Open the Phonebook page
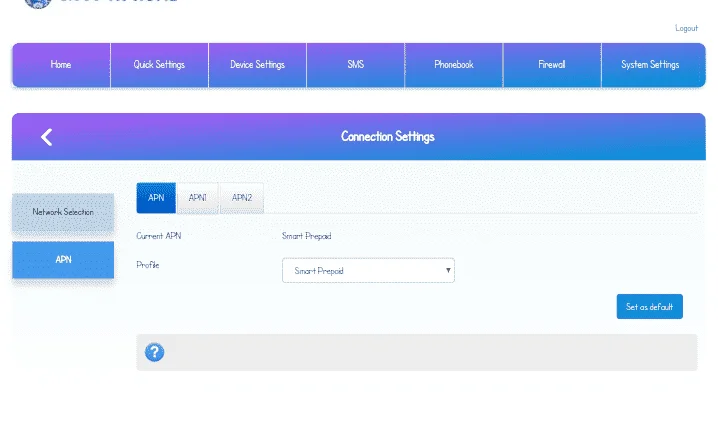Image resolution: width=718 pixels, height=442 pixels. pos(454,65)
